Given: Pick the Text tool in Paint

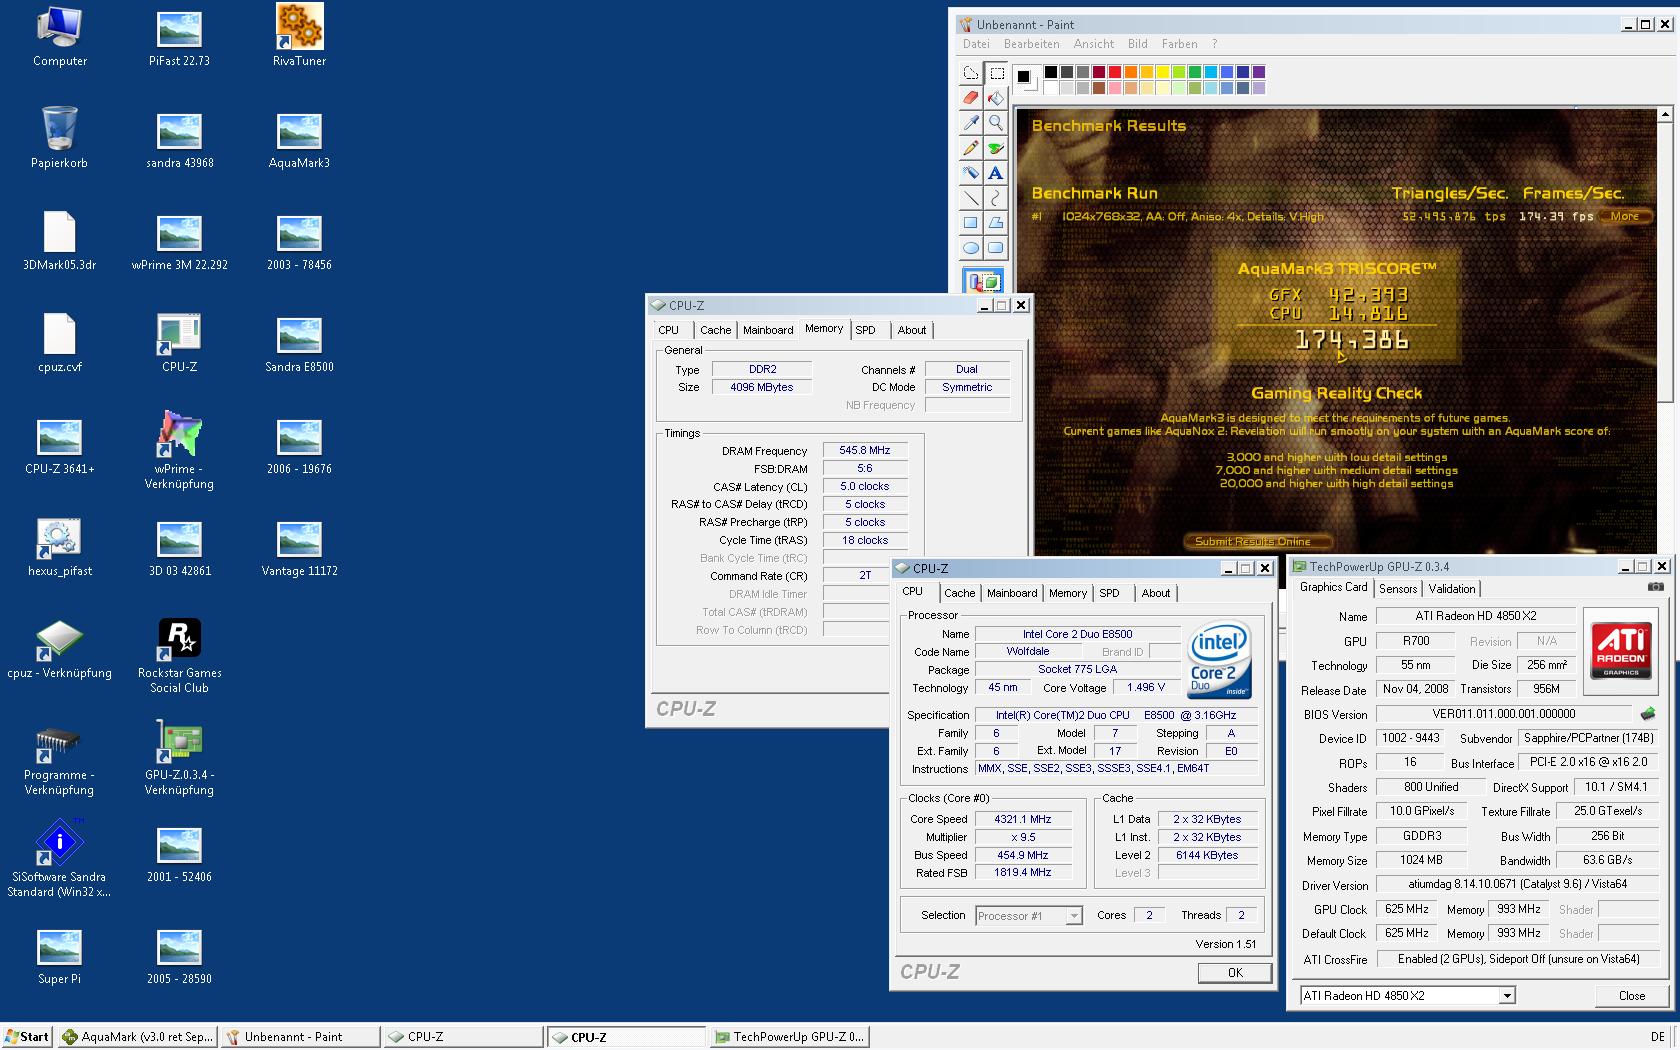Looking at the screenshot, I should (996, 173).
